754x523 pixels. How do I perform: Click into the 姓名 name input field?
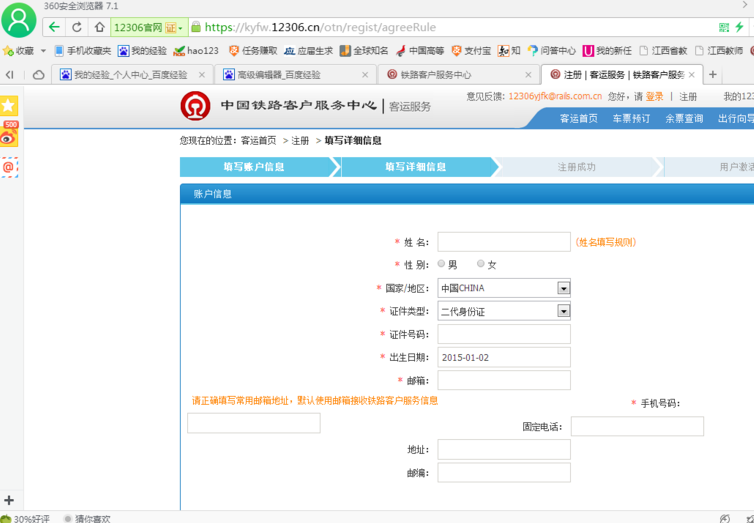pyautogui.click(x=504, y=242)
